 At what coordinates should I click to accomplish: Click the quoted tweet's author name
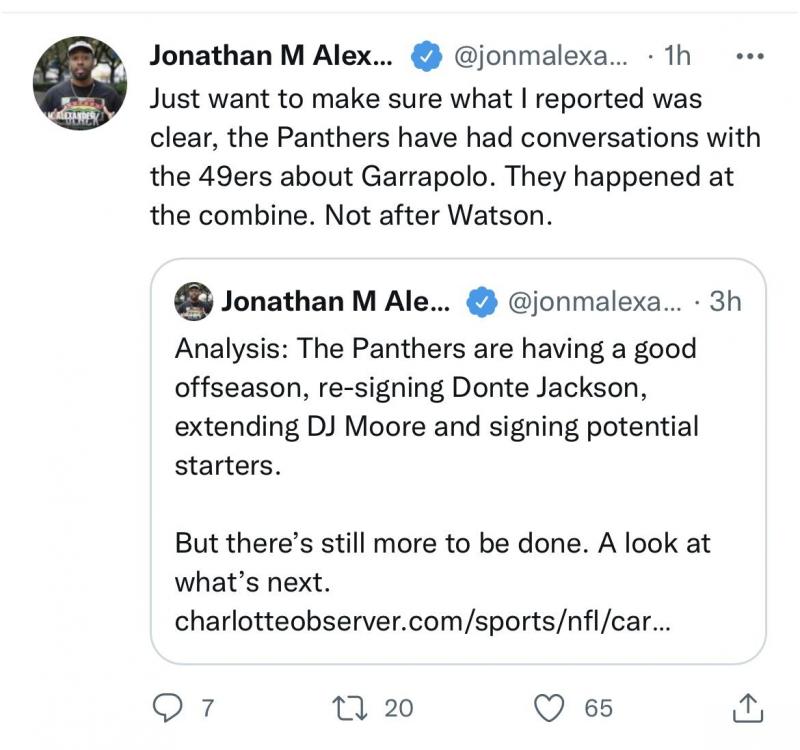[x=336, y=301]
